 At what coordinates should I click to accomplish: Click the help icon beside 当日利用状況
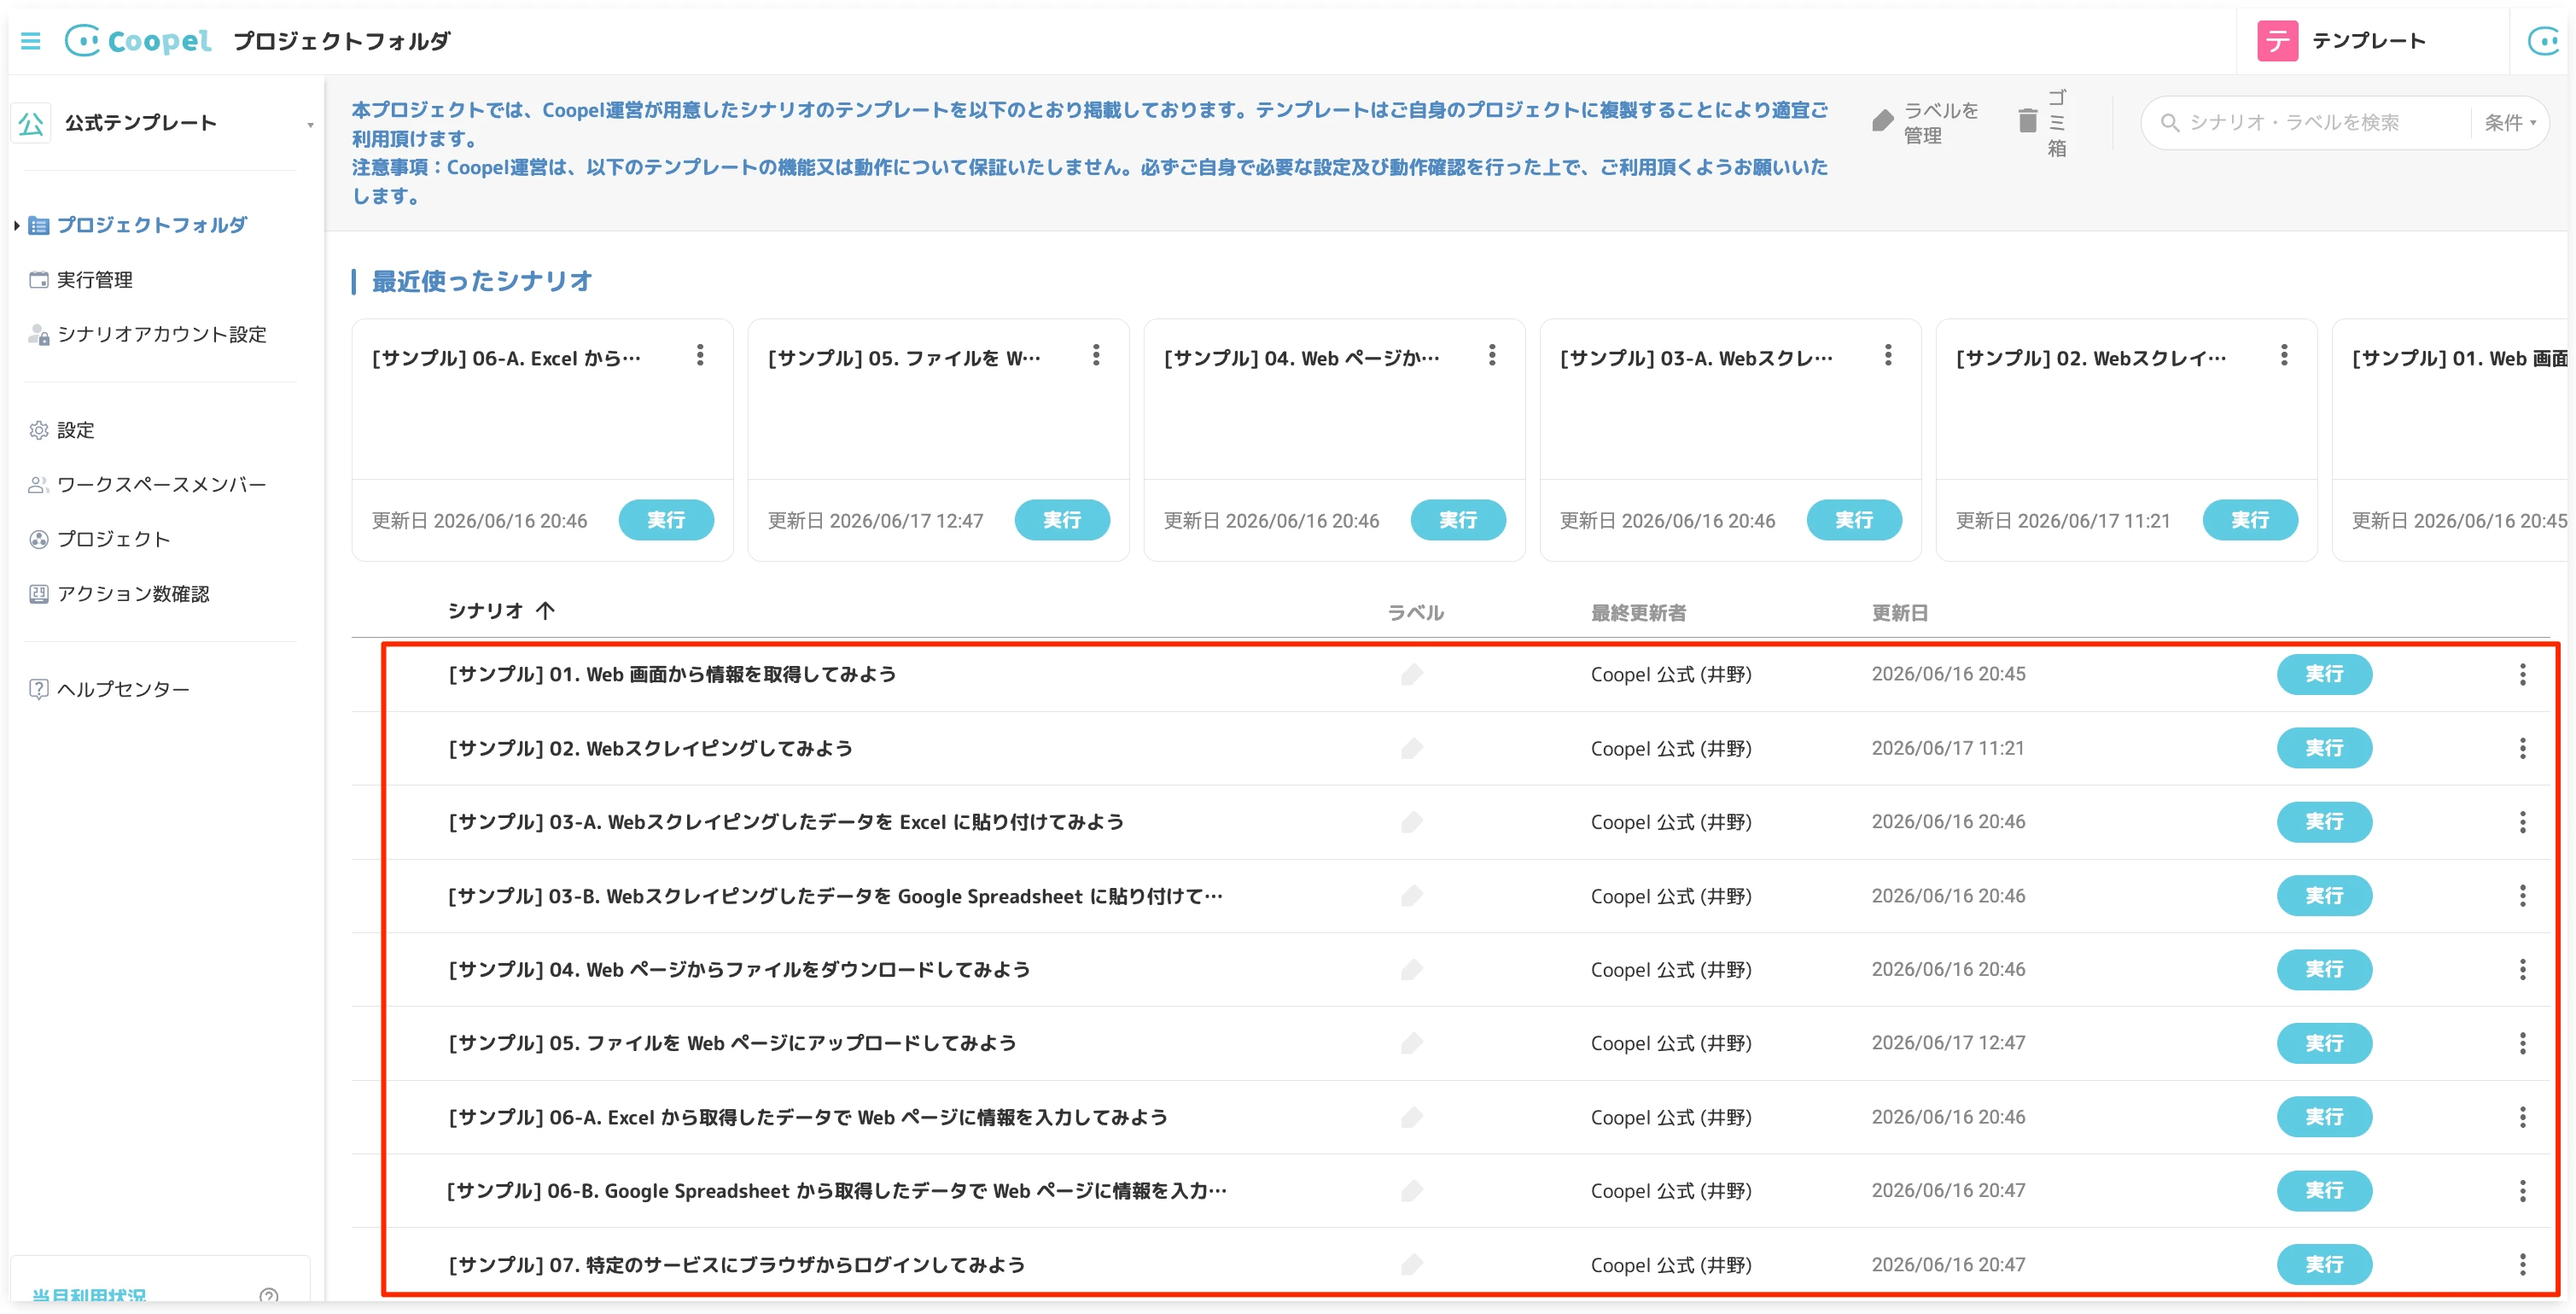[x=268, y=1295]
